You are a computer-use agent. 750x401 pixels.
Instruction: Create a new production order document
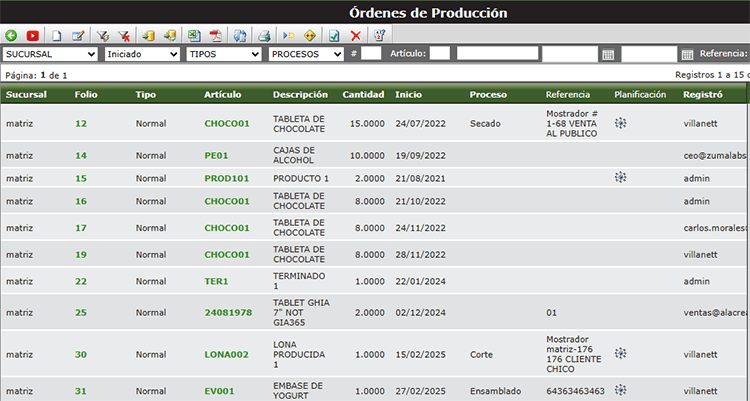click(x=56, y=35)
